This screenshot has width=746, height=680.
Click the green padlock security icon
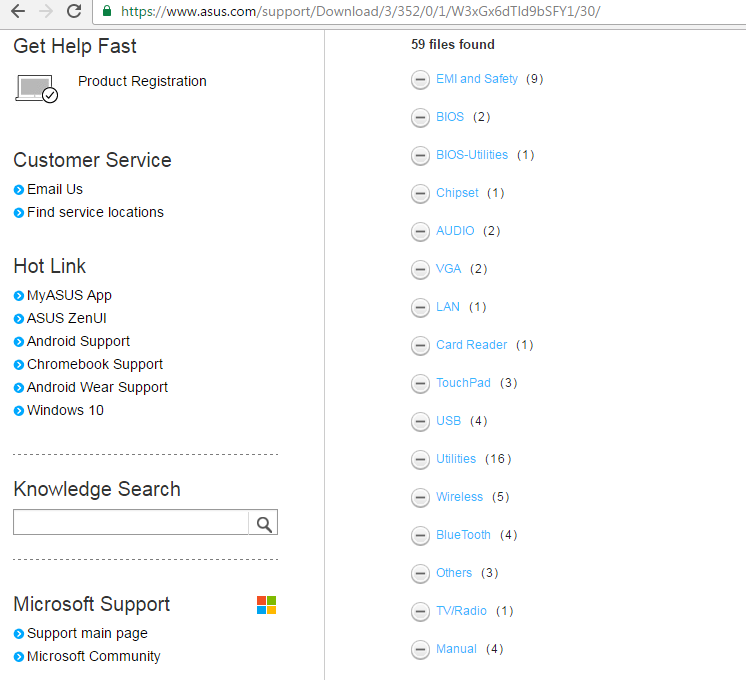coord(107,12)
